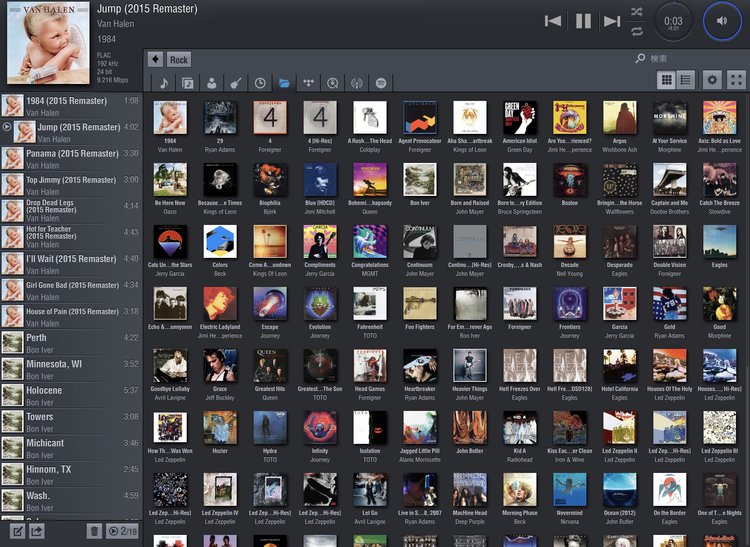Open the Genre tab with the guitar icon

pos(235,83)
